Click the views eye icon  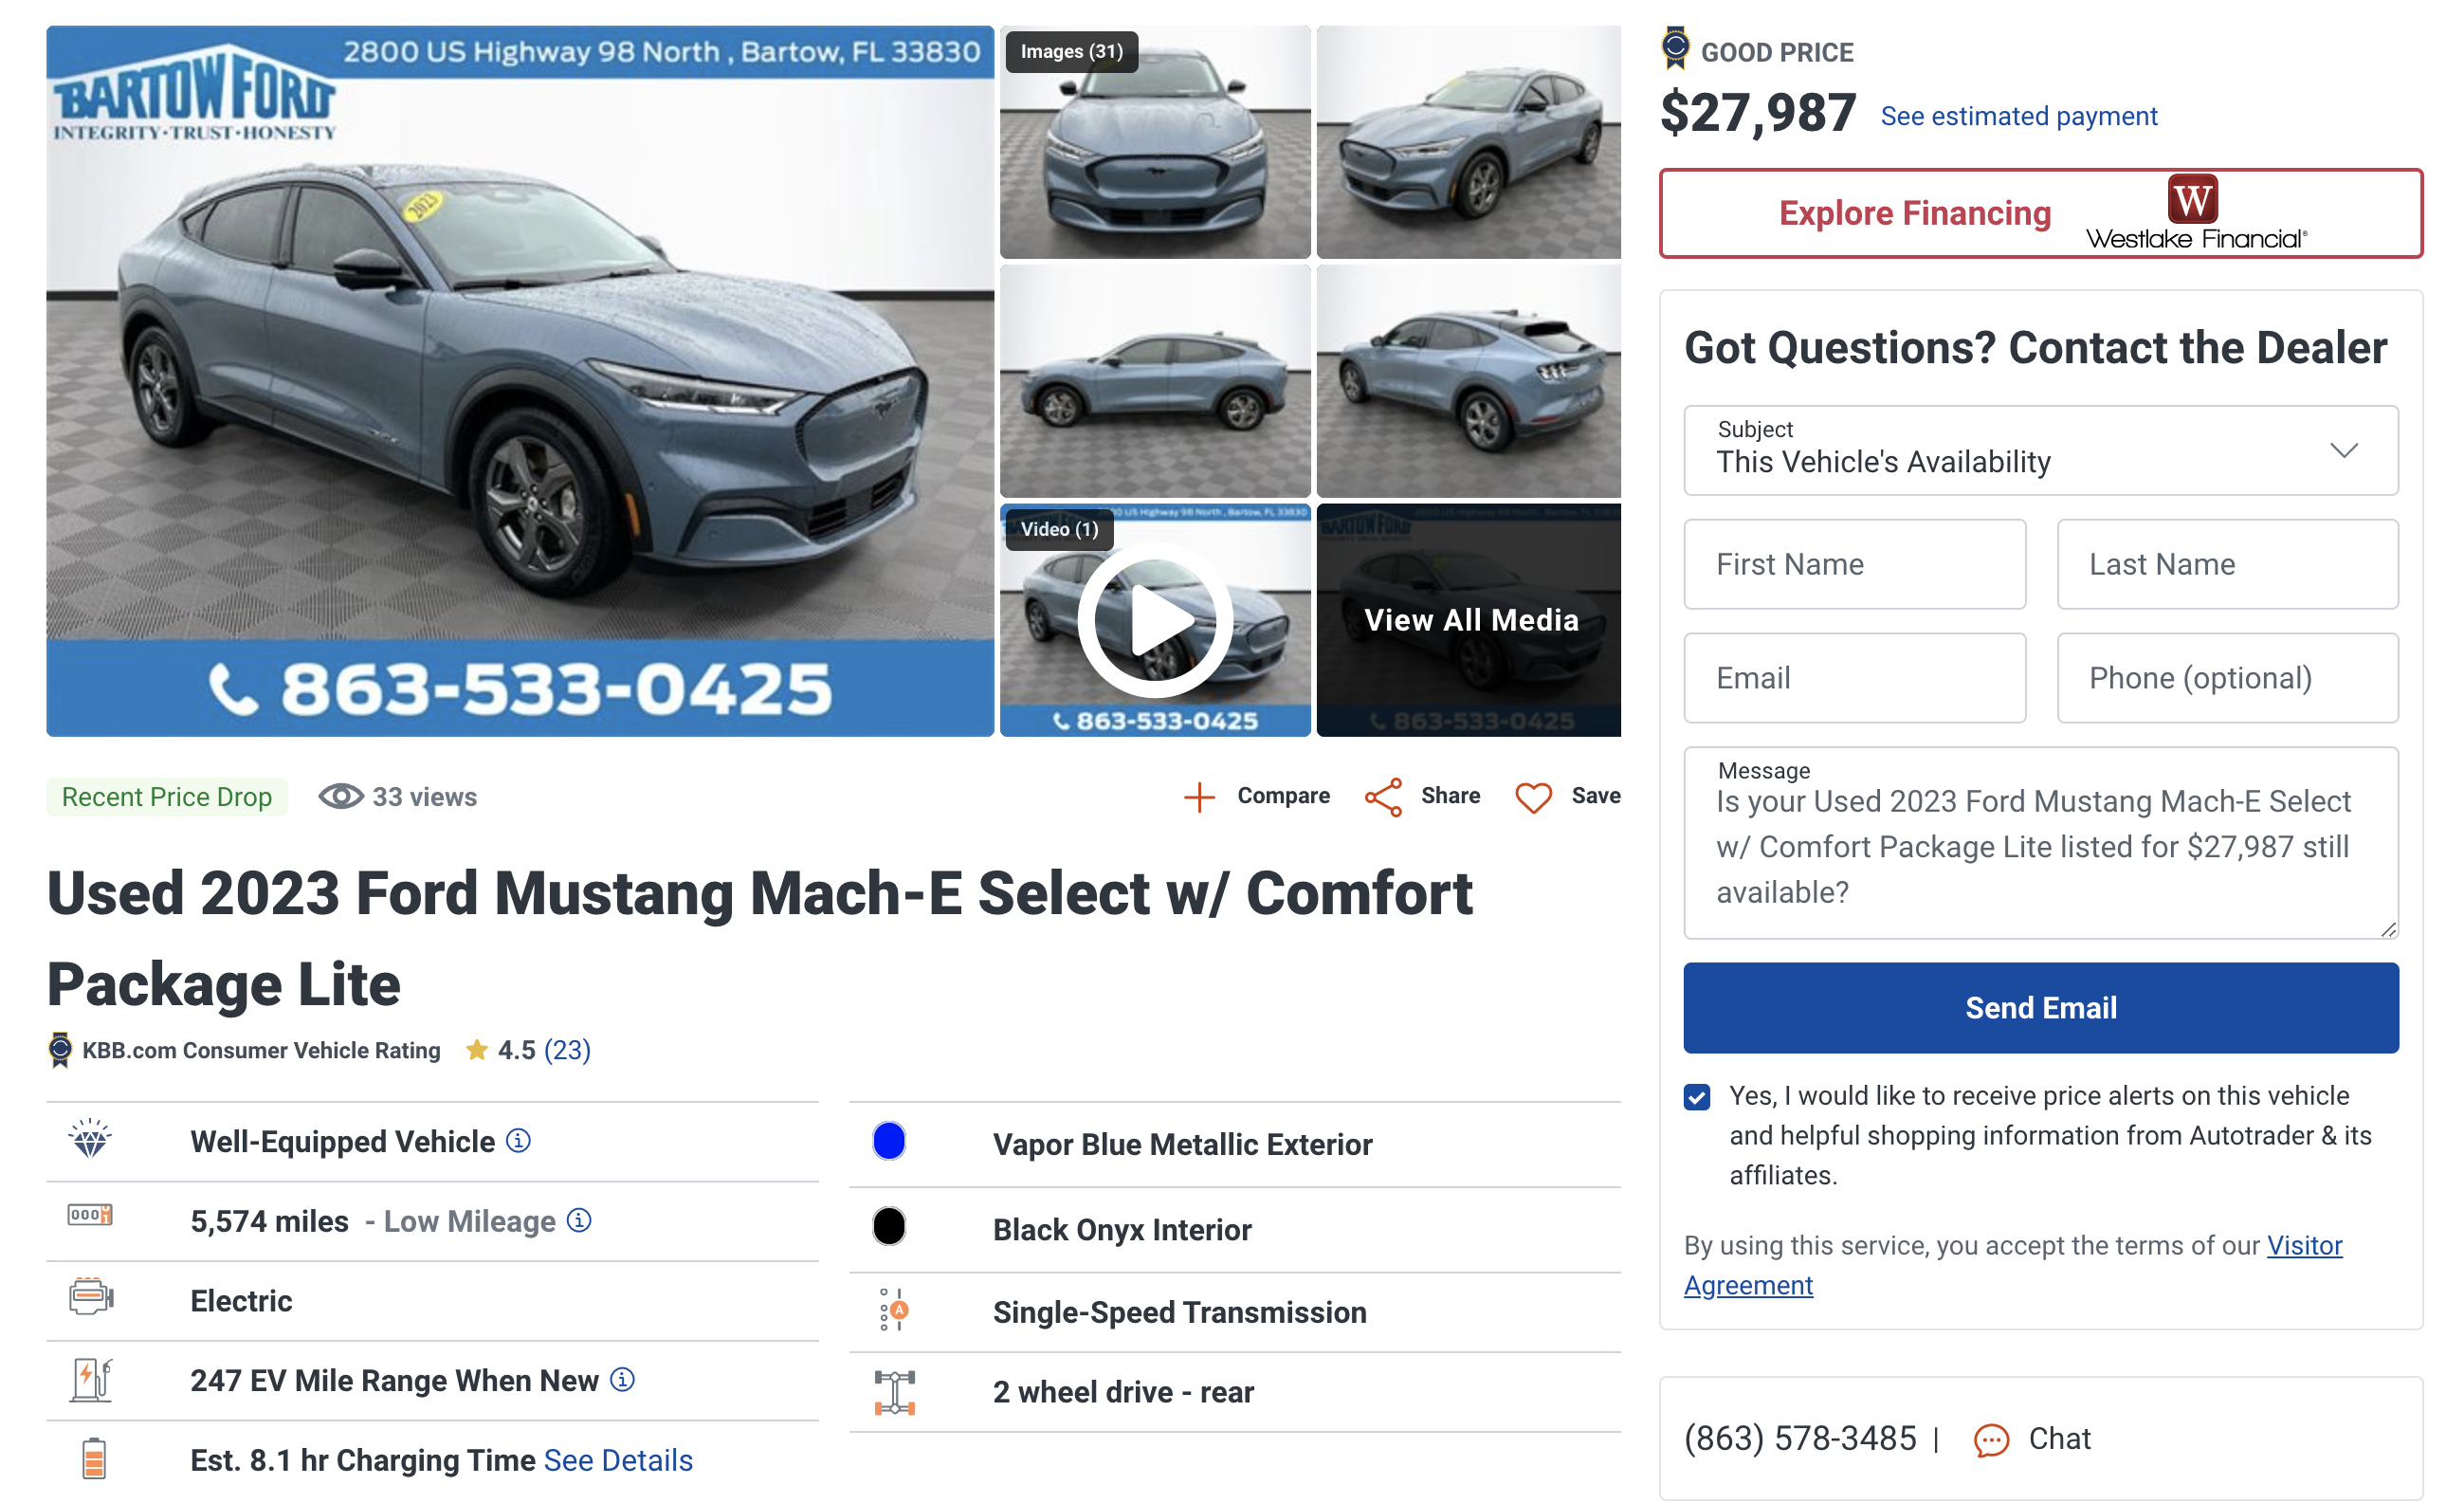click(341, 797)
